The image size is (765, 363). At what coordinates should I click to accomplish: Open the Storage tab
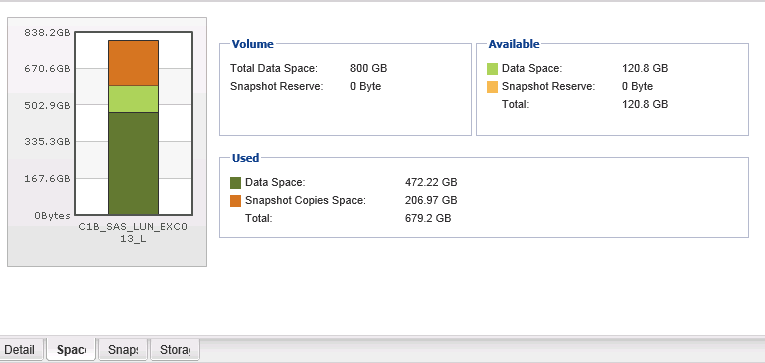[x=175, y=349]
